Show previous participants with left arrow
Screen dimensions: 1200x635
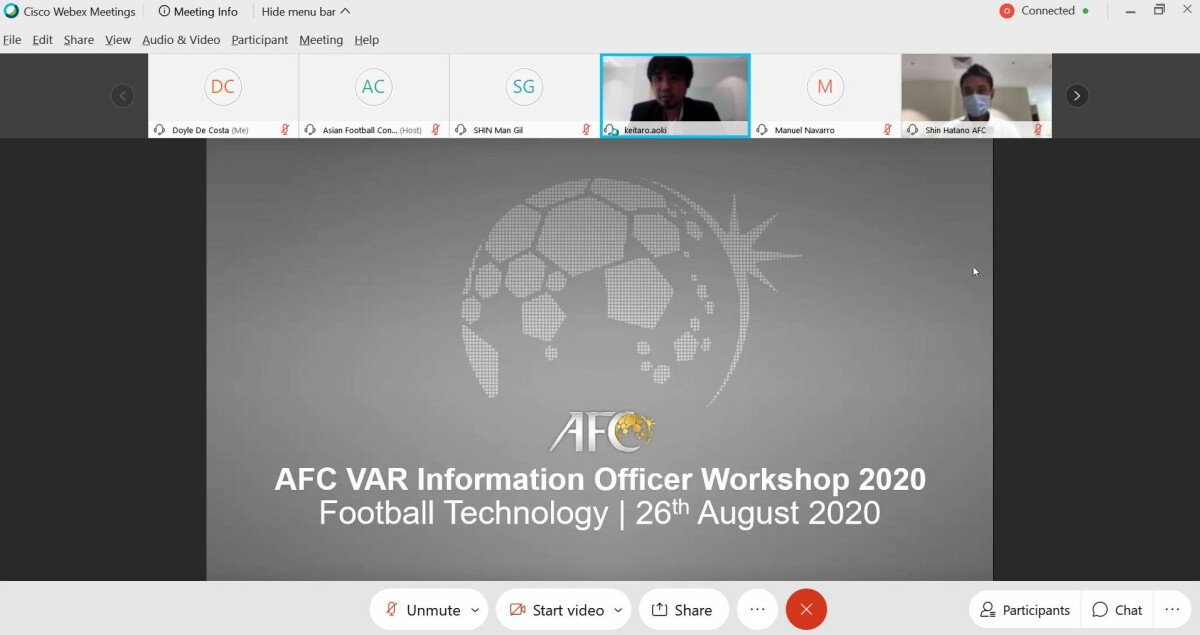coord(122,96)
